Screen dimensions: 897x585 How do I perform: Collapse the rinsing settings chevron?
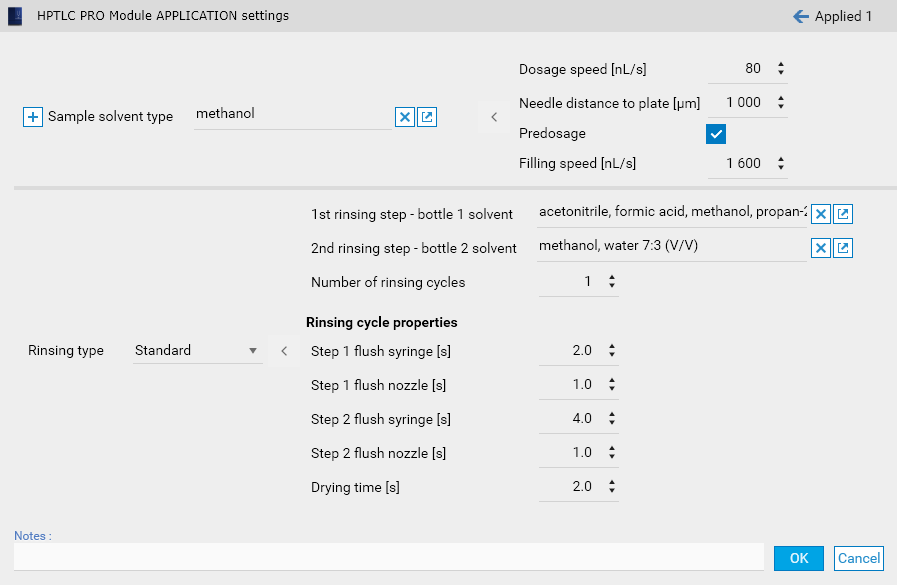pos(284,351)
